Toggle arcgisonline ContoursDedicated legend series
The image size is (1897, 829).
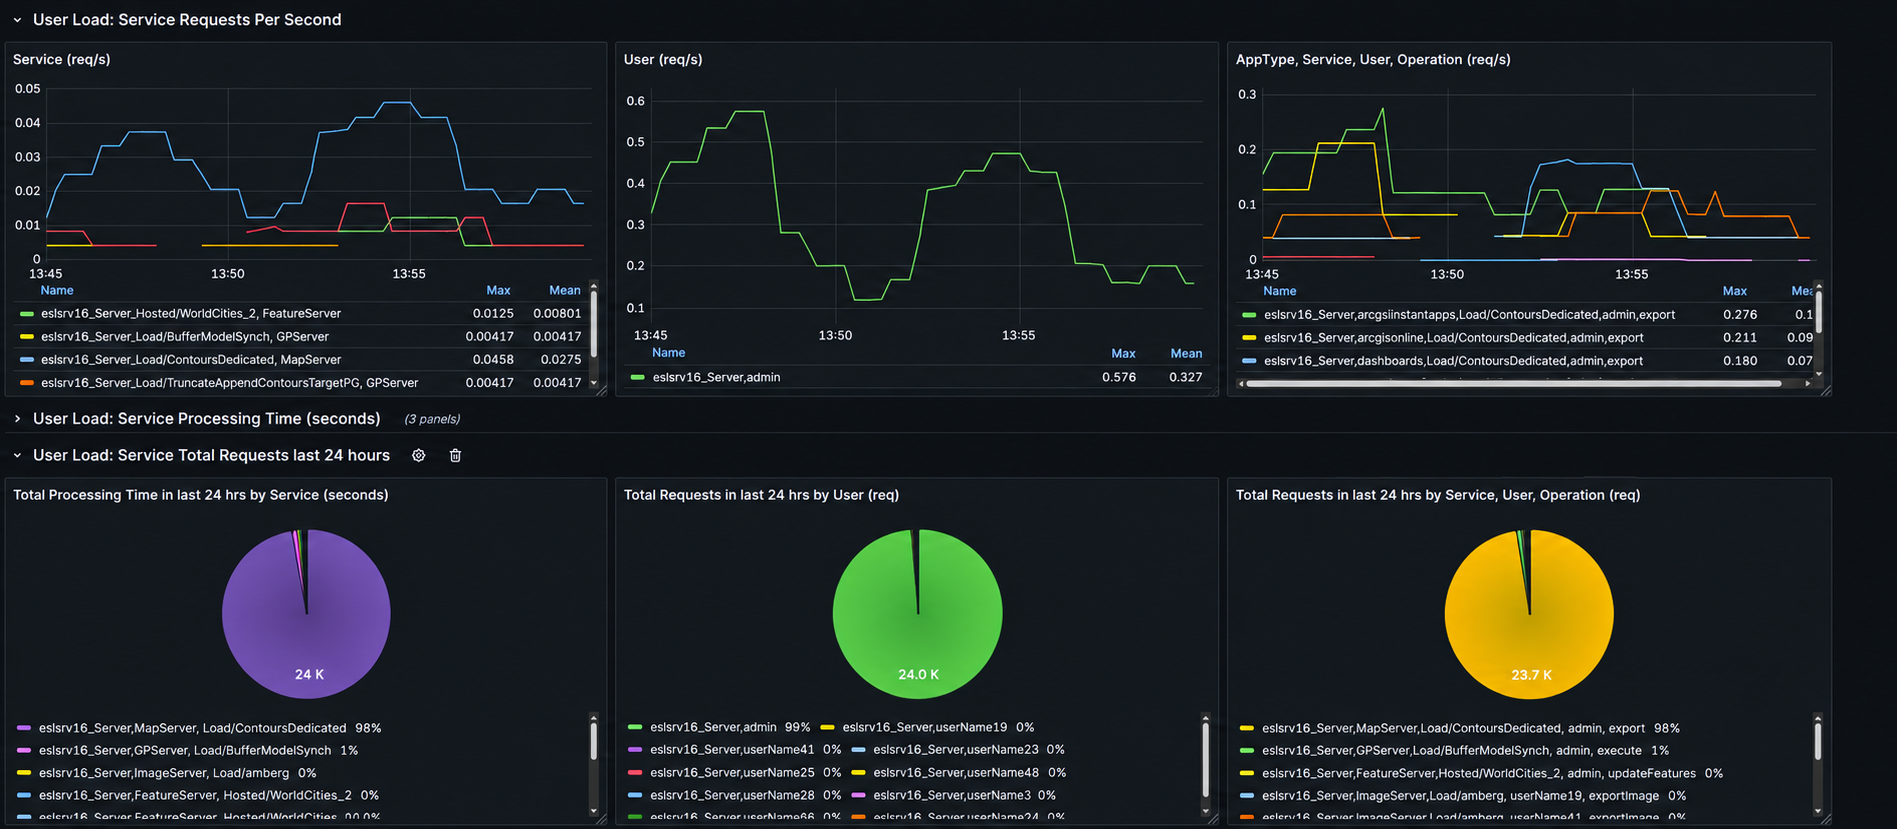1453,337
